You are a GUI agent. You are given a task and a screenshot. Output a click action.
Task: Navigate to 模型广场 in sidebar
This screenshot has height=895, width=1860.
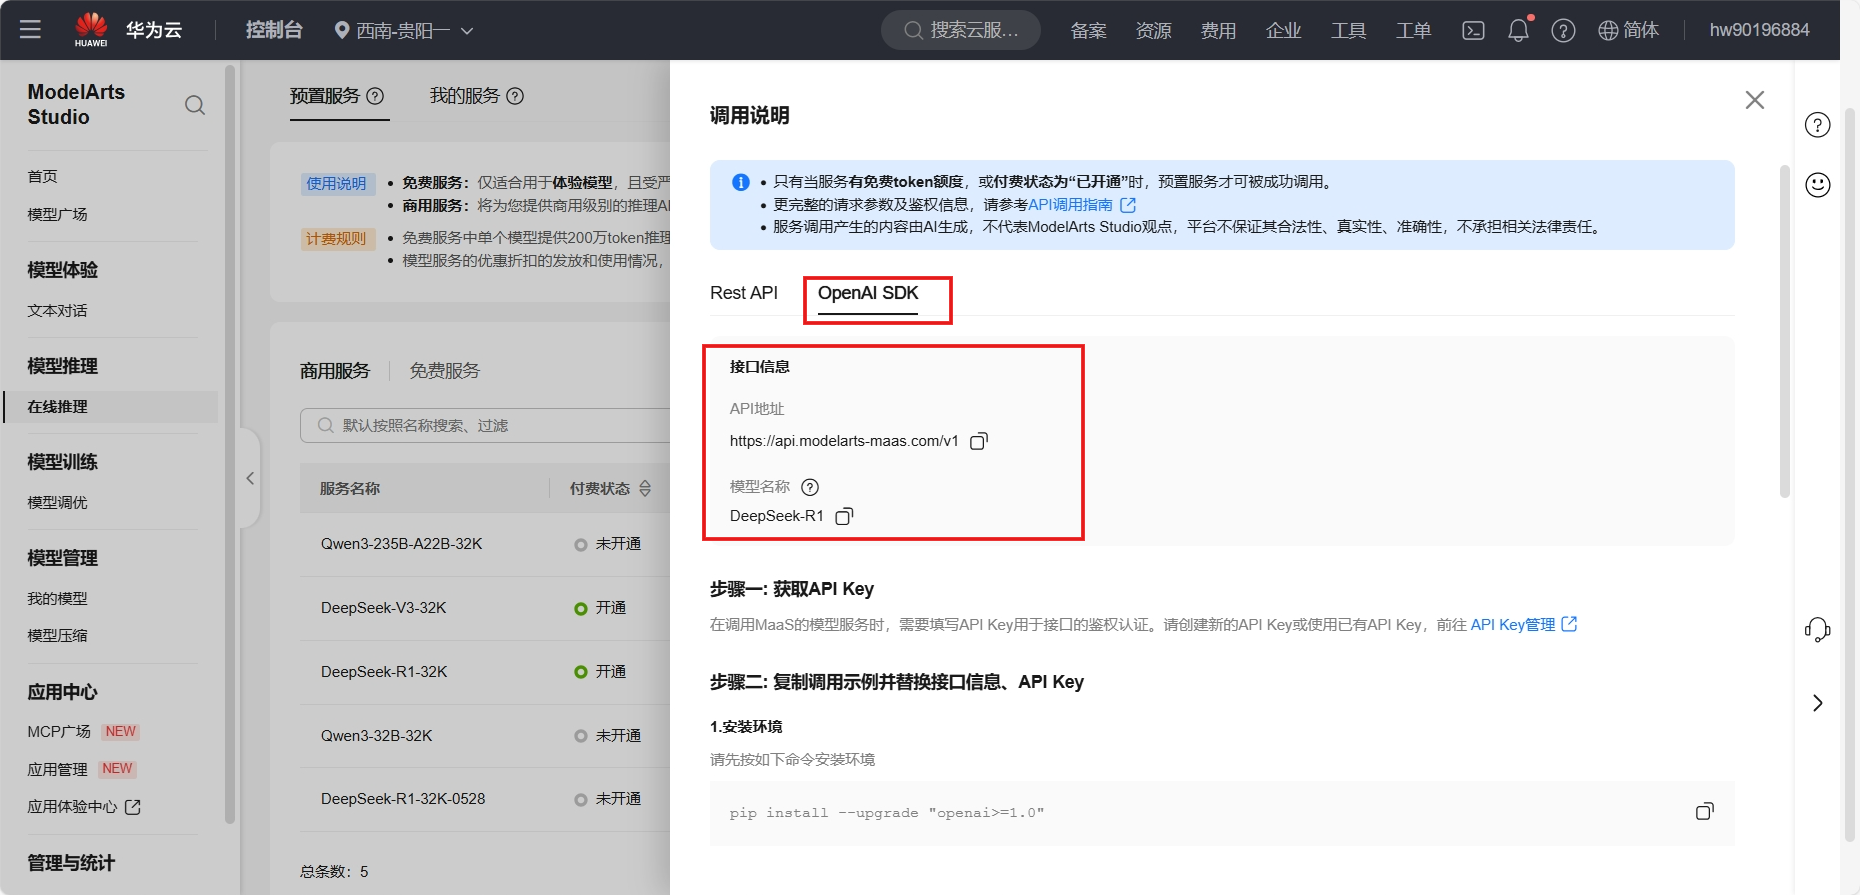coord(57,214)
